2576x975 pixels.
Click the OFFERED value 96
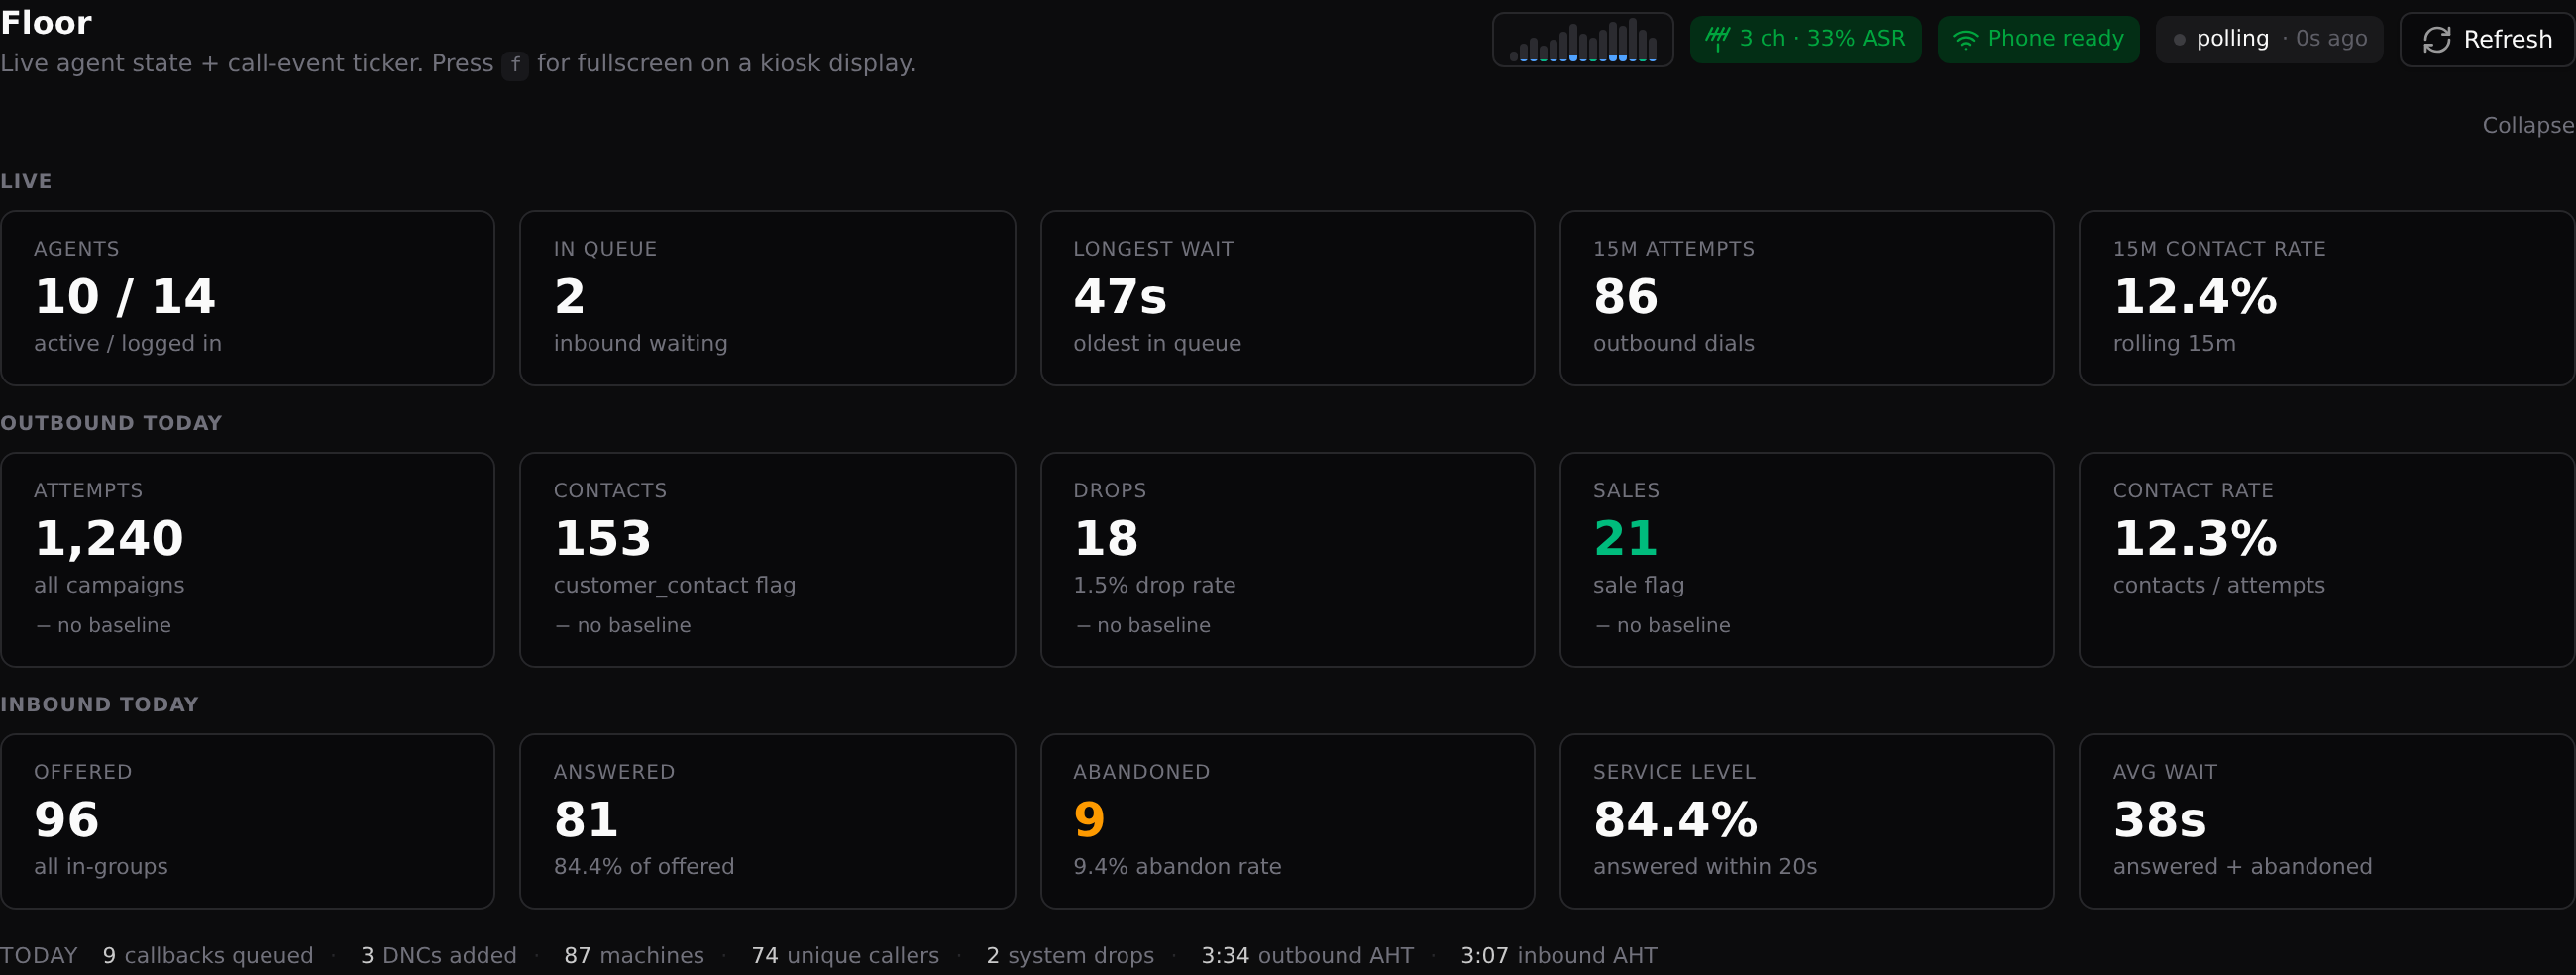(x=66, y=820)
